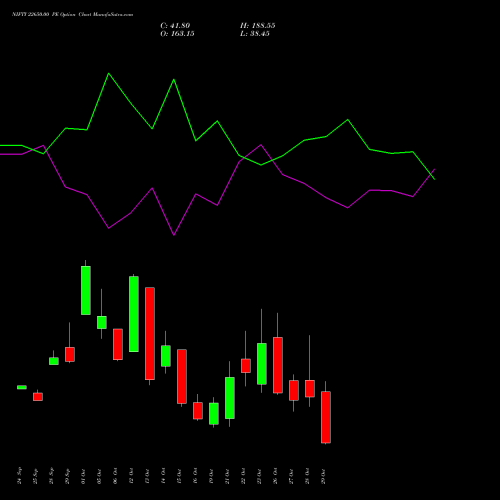
Task: Click the red candle above 27 Oct
Action: [x=294, y=390]
